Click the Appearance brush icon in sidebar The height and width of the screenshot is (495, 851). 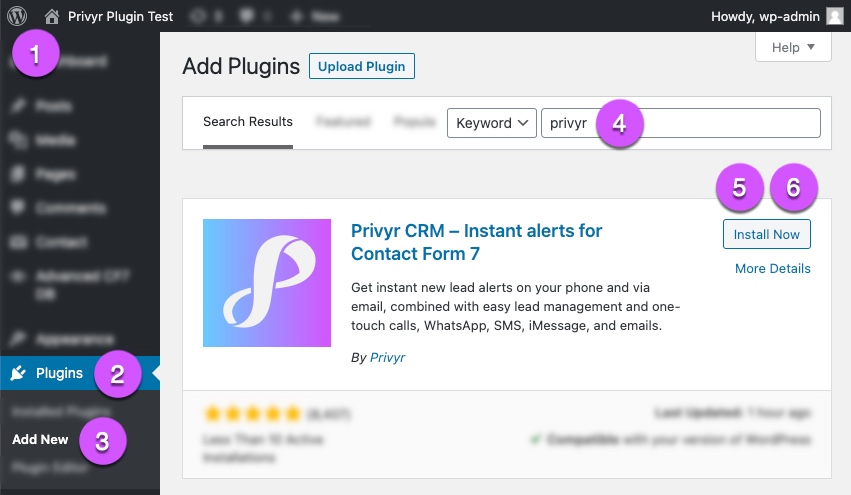pyautogui.click(x=17, y=339)
